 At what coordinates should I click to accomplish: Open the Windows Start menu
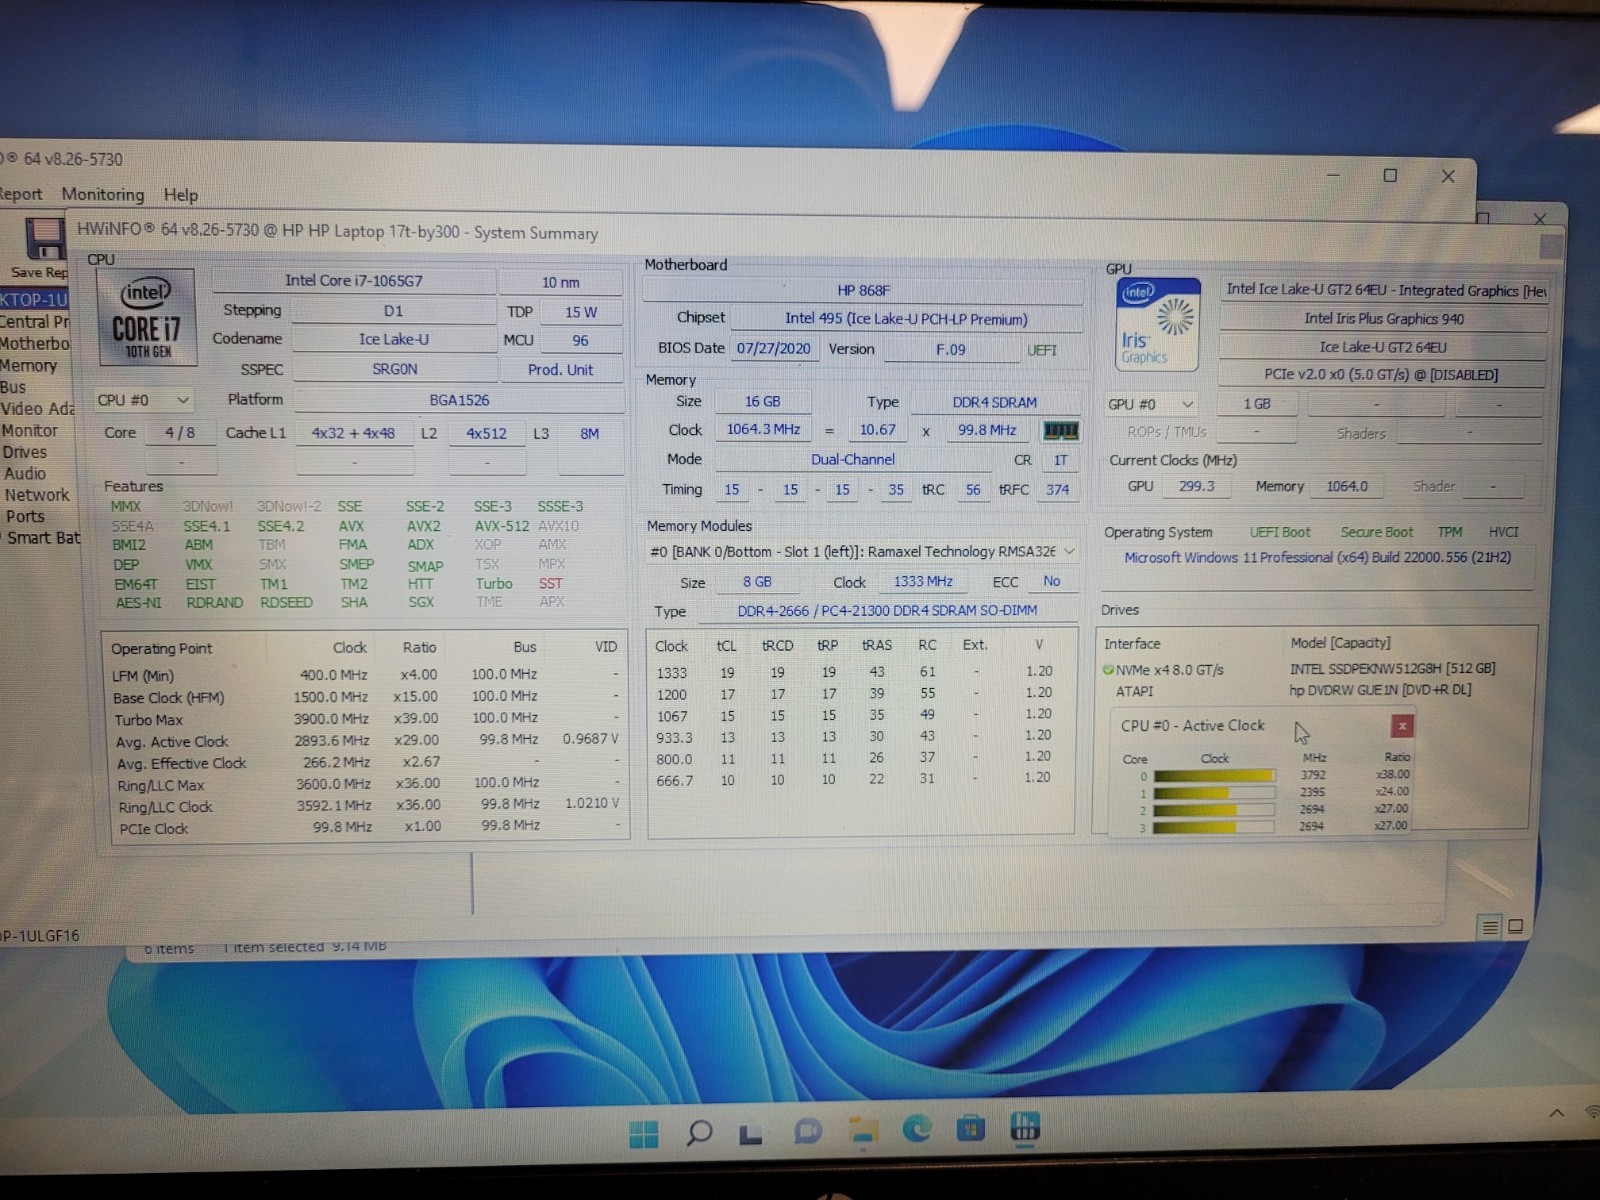(644, 1134)
